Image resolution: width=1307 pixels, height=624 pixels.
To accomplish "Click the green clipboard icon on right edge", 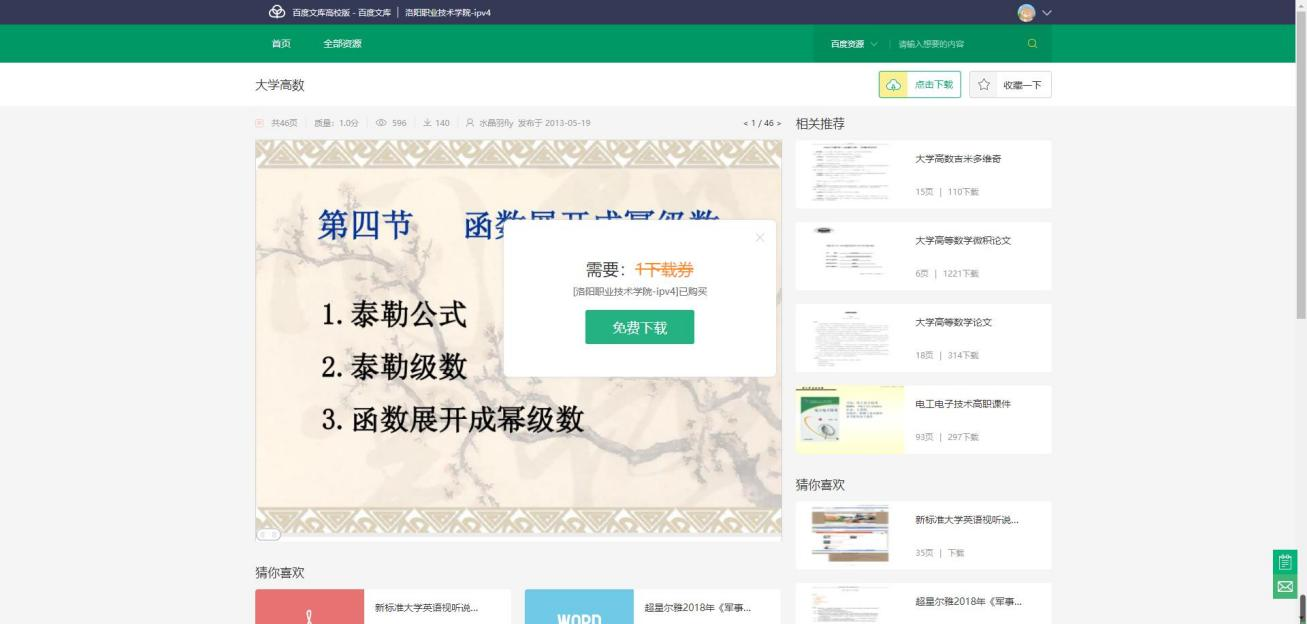I will point(1285,561).
